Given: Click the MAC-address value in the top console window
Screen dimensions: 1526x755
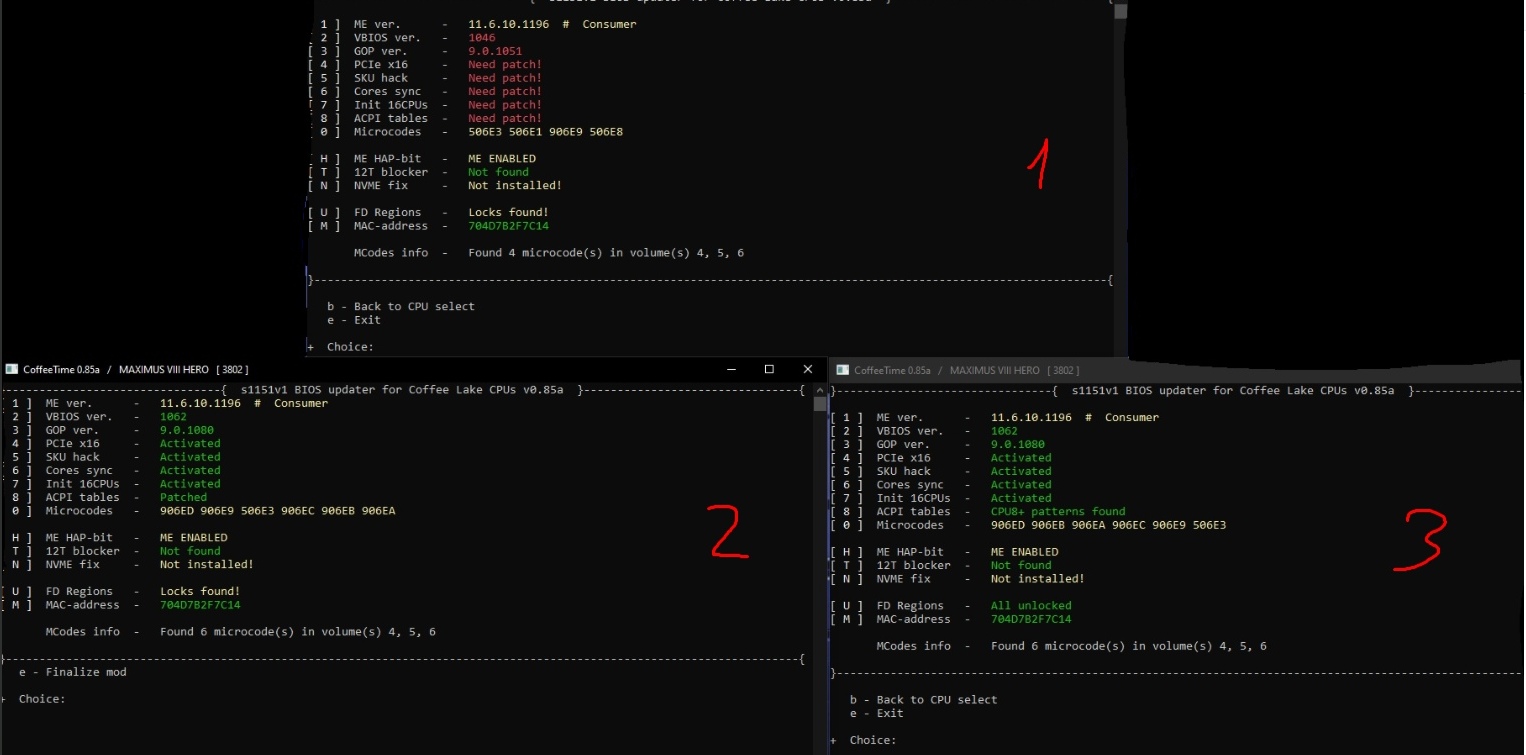Looking at the screenshot, I should click(x=508, y=226).
